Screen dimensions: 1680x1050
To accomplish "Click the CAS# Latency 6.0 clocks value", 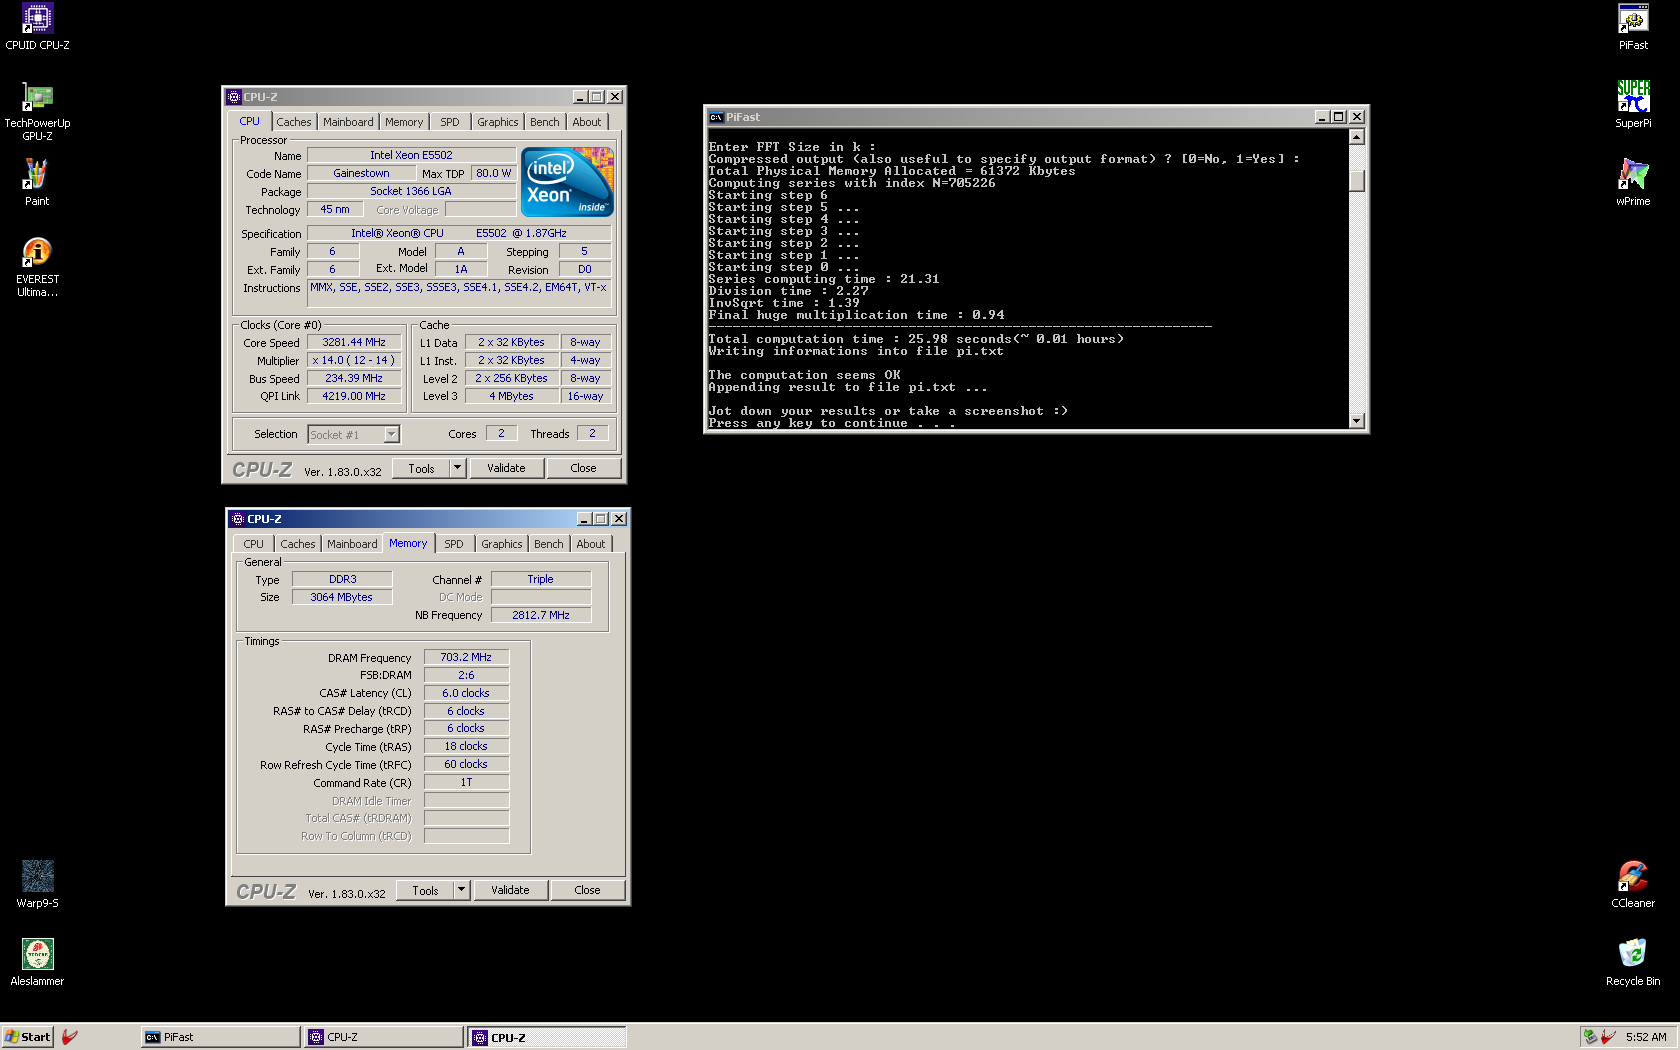I will tap(466, 693).
